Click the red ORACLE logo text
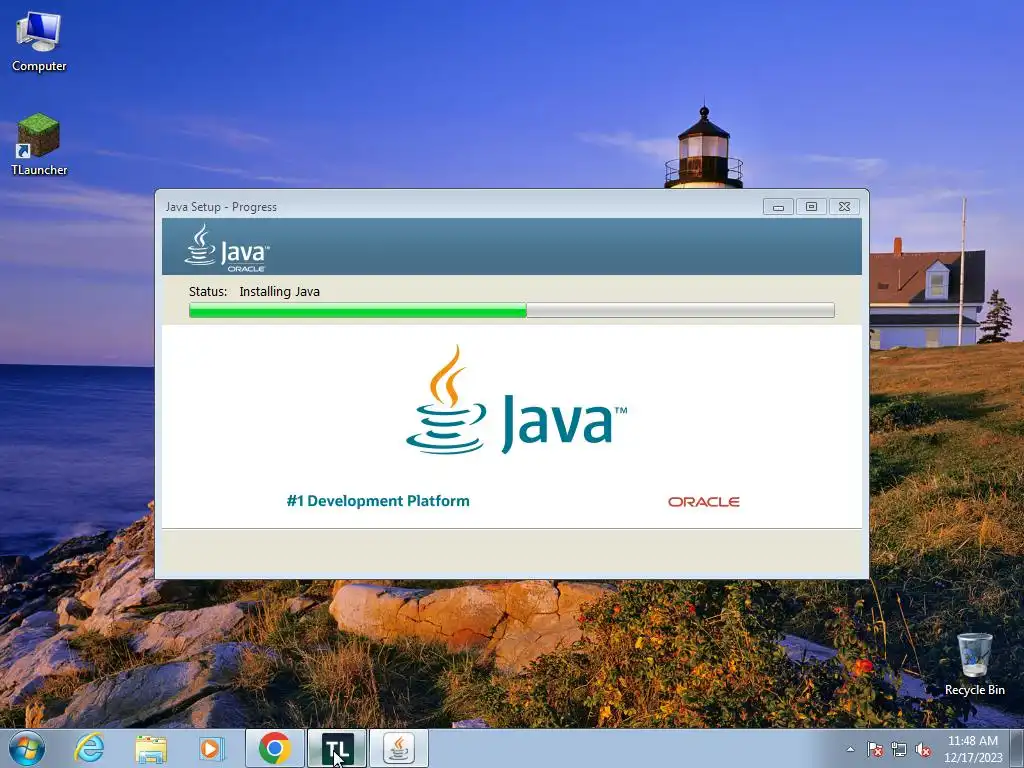Image resolution: width=1024 pixels, height=768 pixels. pos(703,502)
